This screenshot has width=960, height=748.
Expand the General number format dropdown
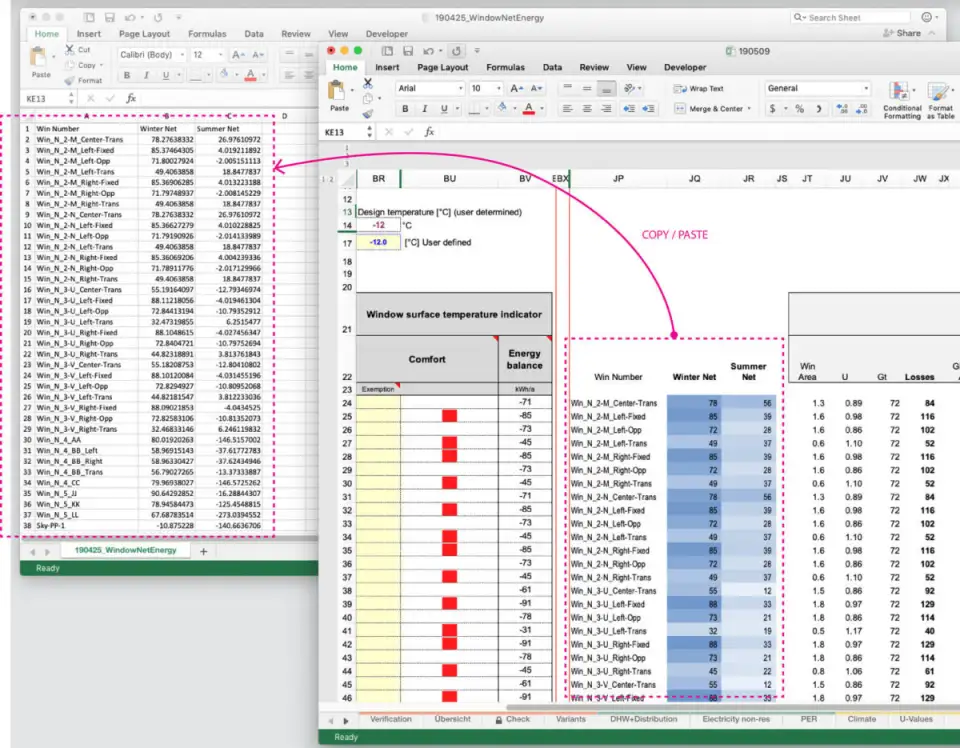865,88
